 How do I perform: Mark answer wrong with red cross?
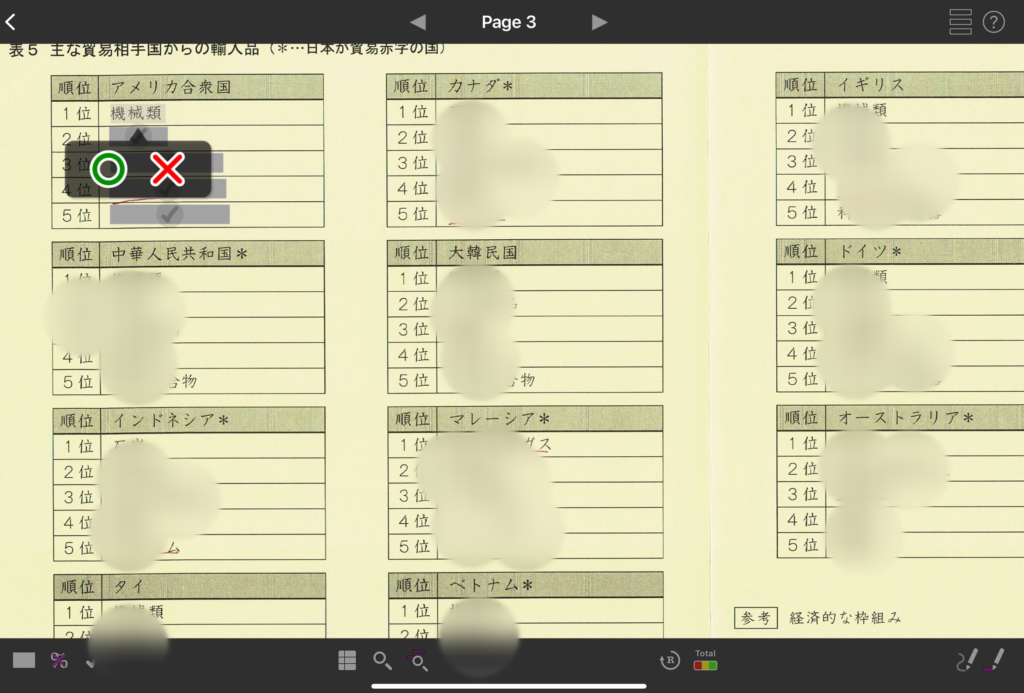[168, 170]
